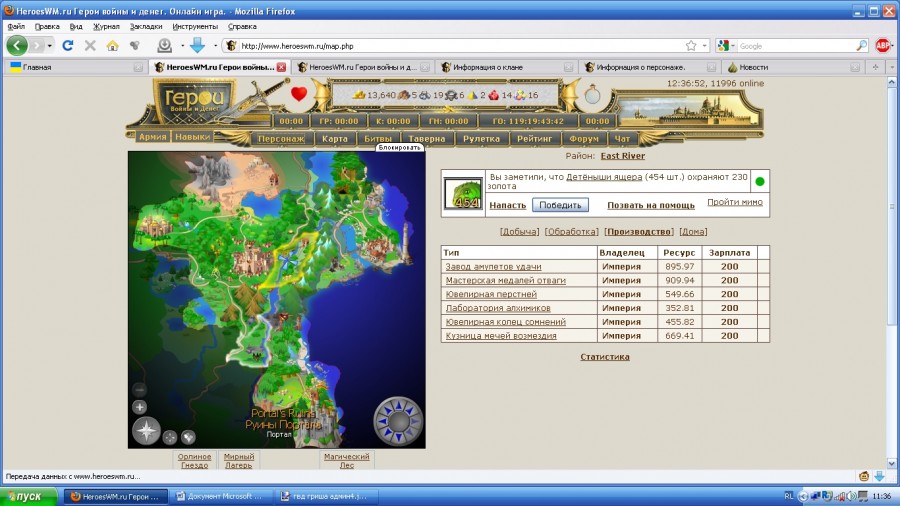The image size is (900, 506).
Task: Click the green status dot beside monster notice
Action: click(760, 181)
